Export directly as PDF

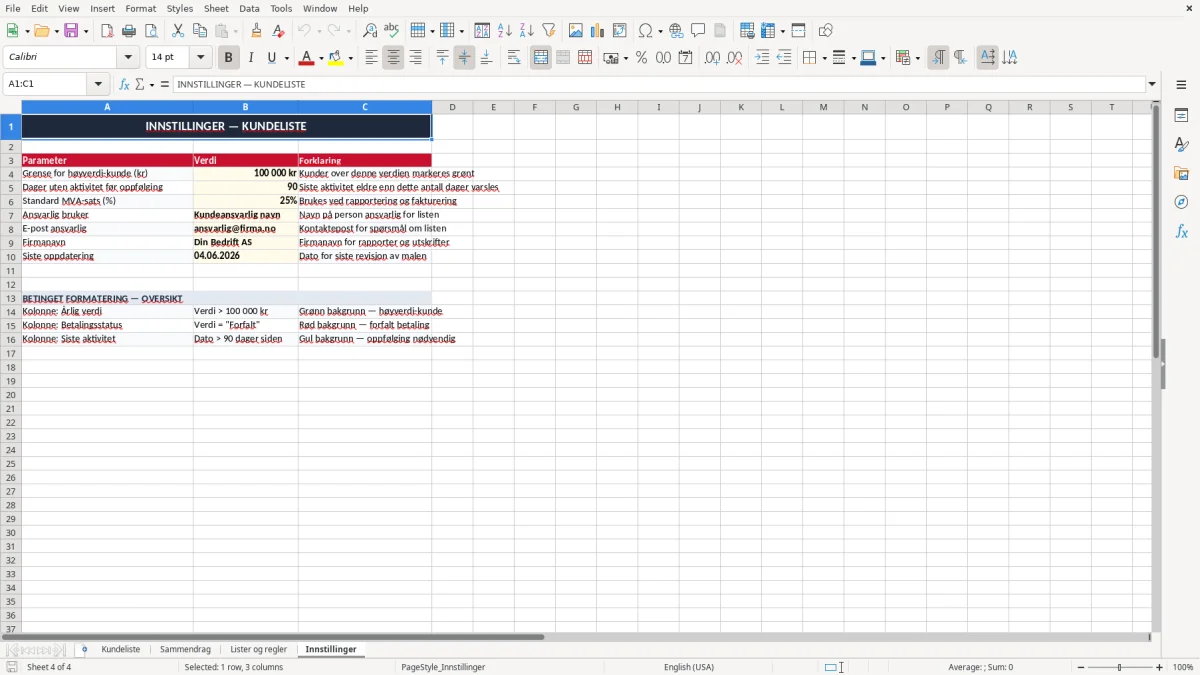tap(107, 31)
